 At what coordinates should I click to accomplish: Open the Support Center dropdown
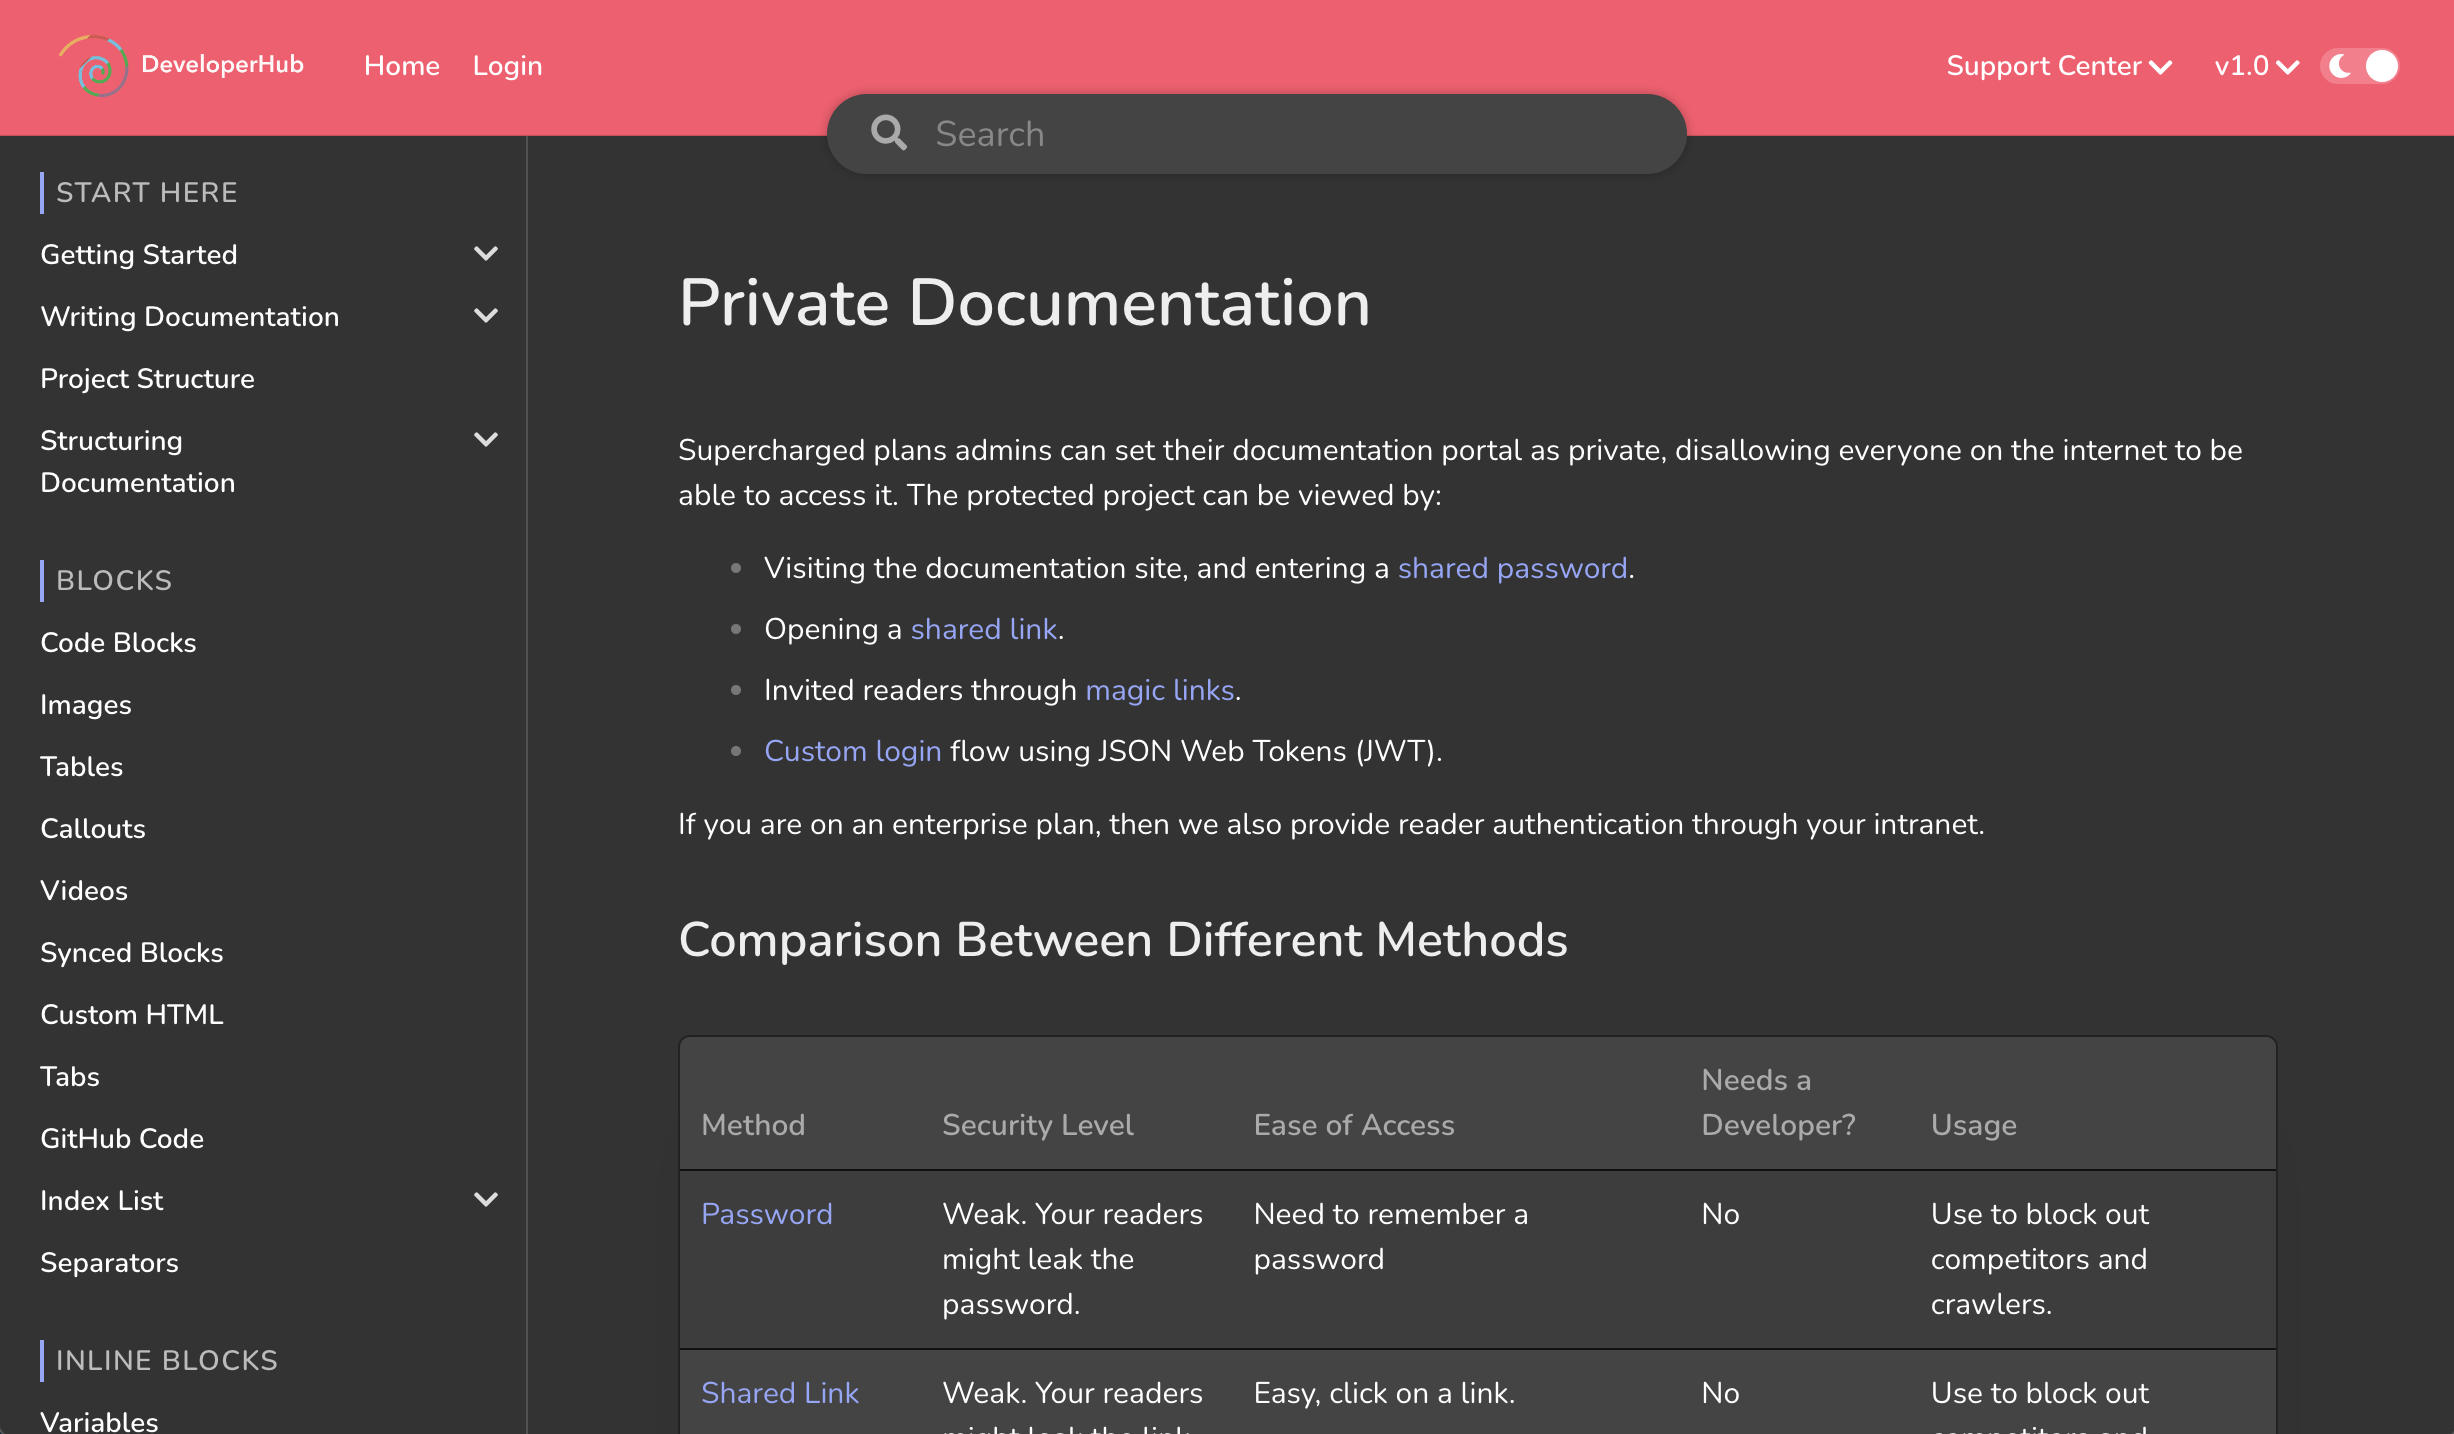pyautogui.click(x=2058, y=66)
